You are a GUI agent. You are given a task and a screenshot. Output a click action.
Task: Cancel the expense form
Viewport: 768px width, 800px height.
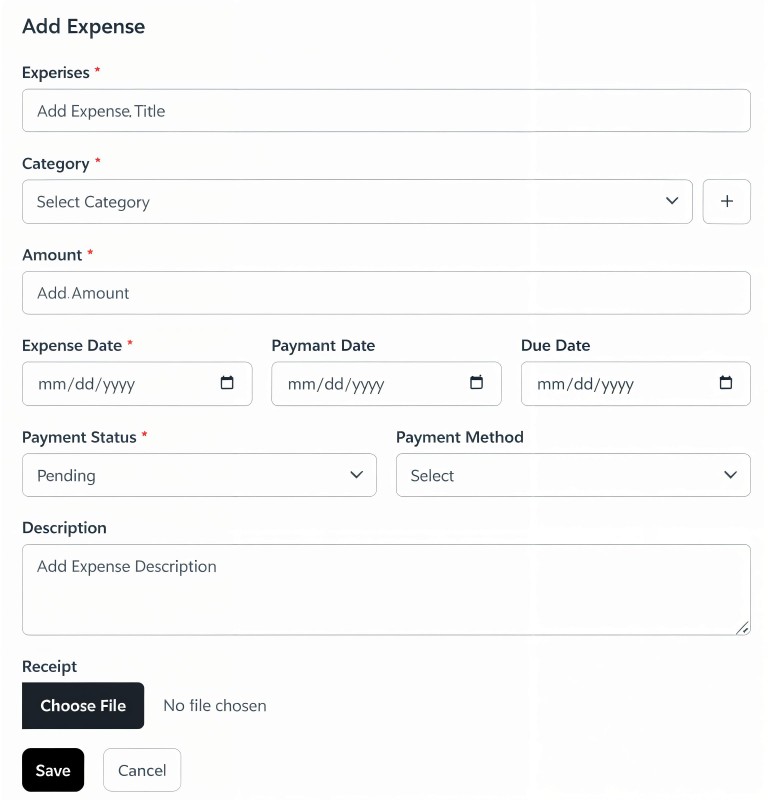(x=142, y=770)
